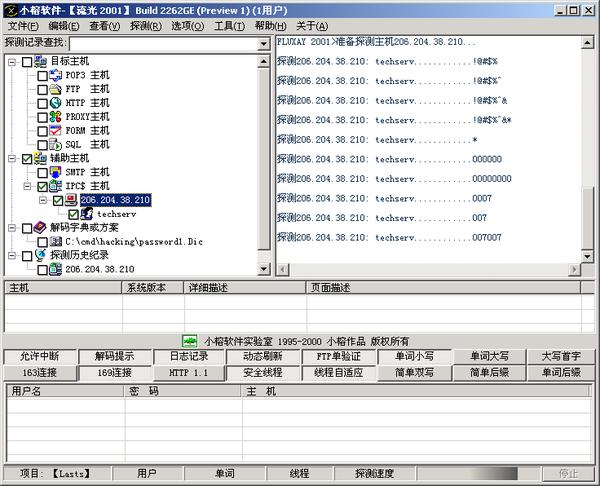Open the 帮助(H) menu
600x486 pixels.
tap(270, 26)
